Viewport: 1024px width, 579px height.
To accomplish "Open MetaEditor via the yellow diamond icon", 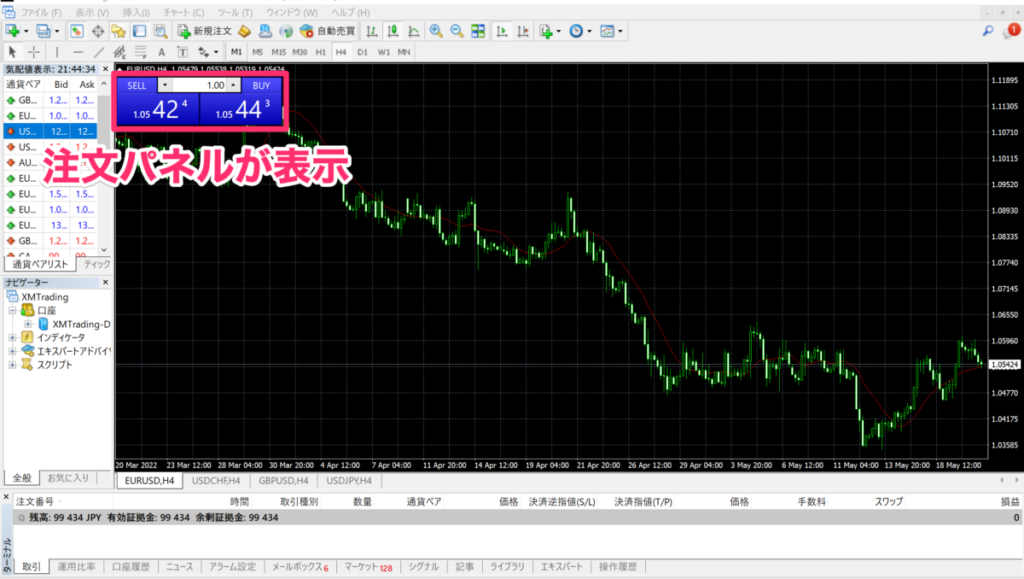I will tap(244, 31).
